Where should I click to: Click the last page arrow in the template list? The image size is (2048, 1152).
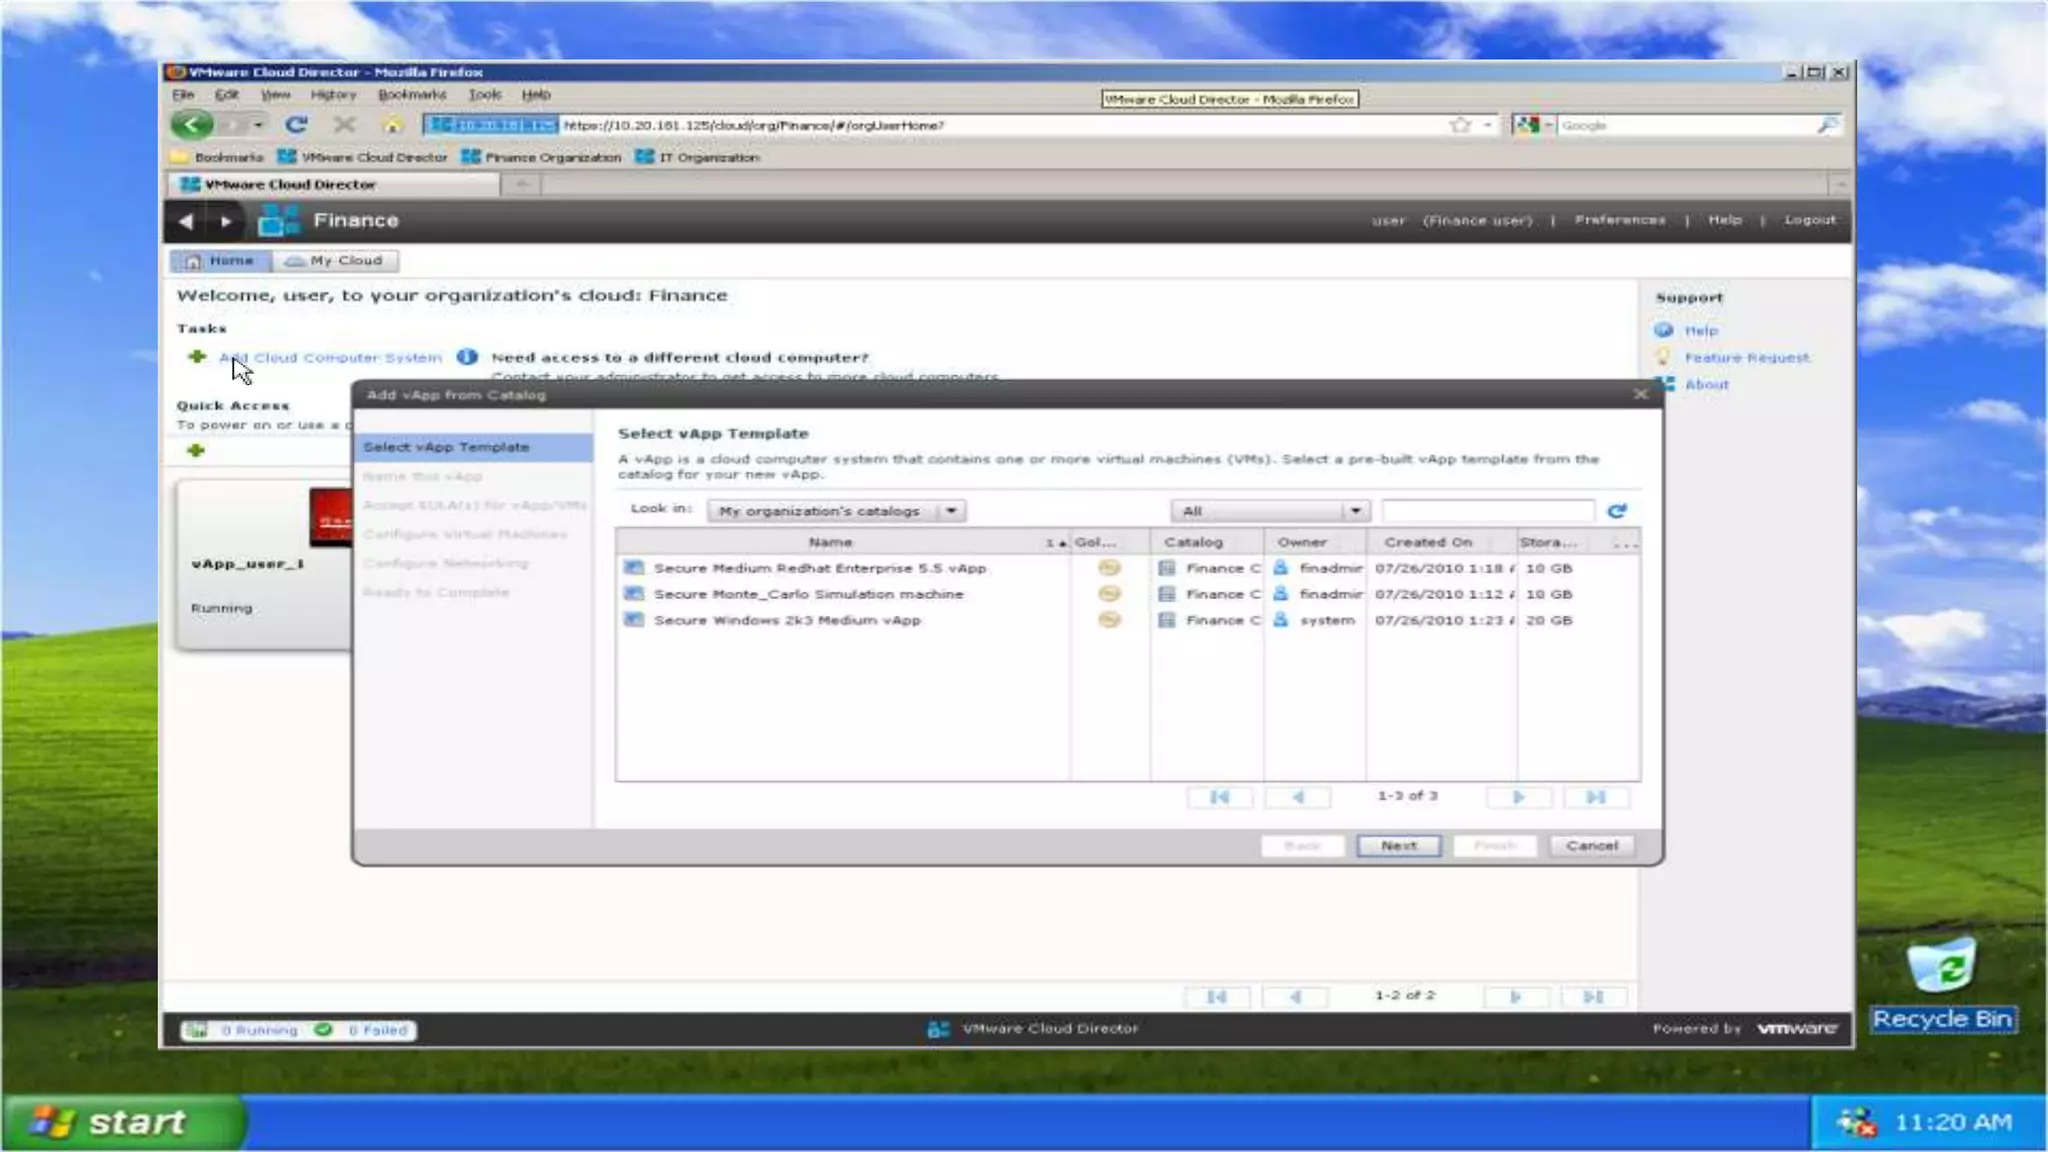(x=1595, y=797)
